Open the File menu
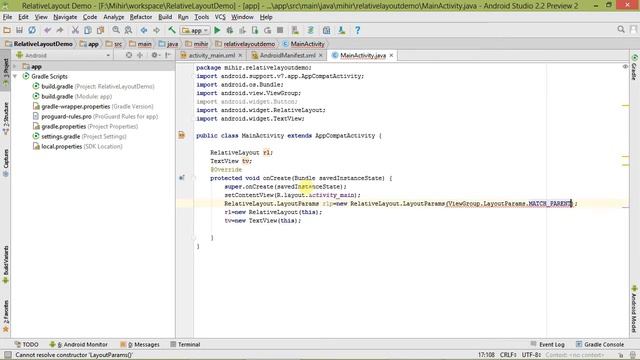Viewport: 640px width, 360px height. tap(7, 17)
